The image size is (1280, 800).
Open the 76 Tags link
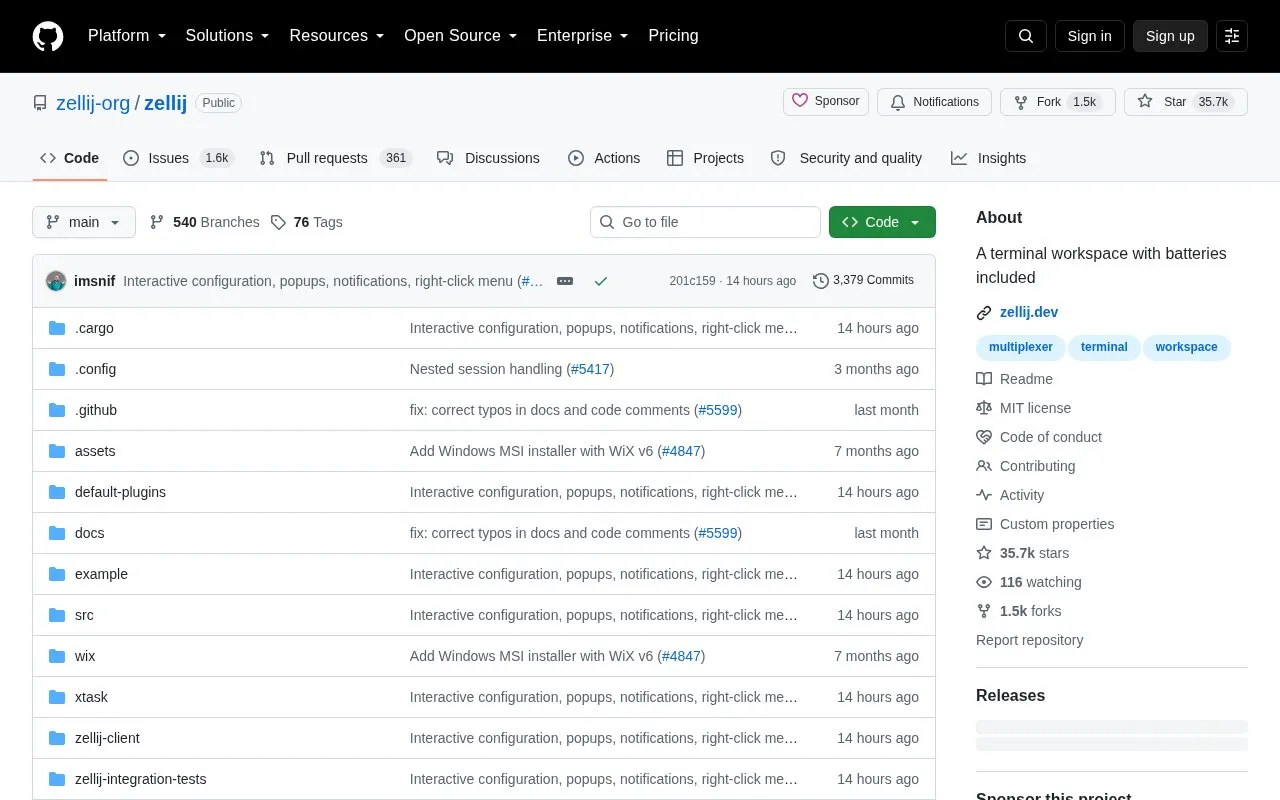pos(307,222)
